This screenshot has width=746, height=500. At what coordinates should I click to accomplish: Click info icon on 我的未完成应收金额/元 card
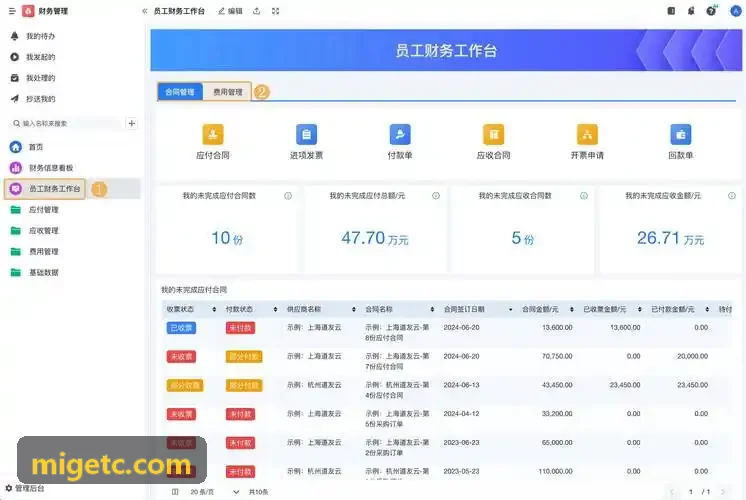click(732, 196)
